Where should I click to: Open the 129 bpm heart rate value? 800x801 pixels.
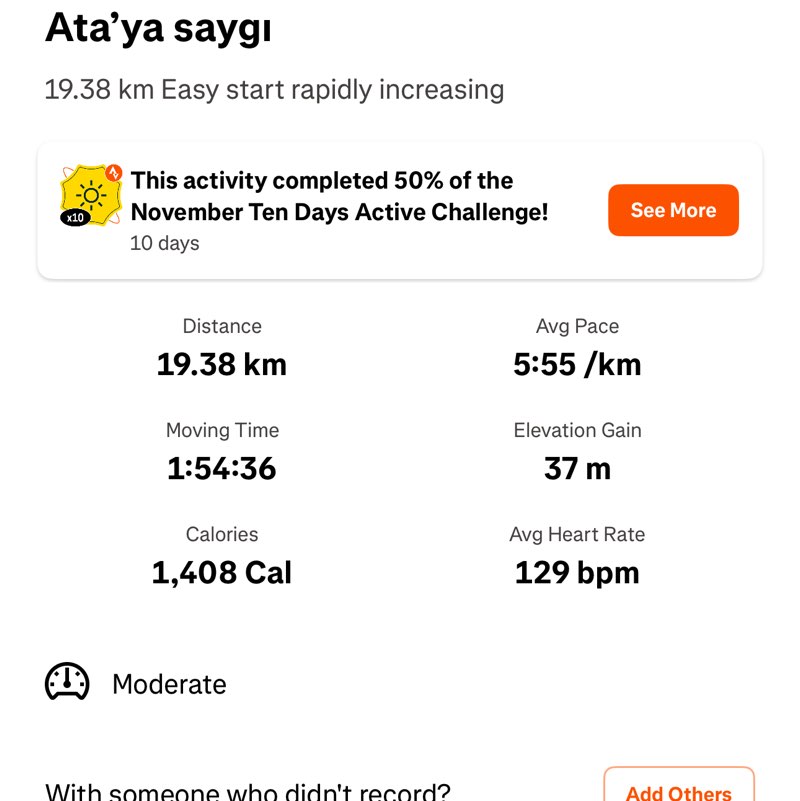click(x=577, y=572)
